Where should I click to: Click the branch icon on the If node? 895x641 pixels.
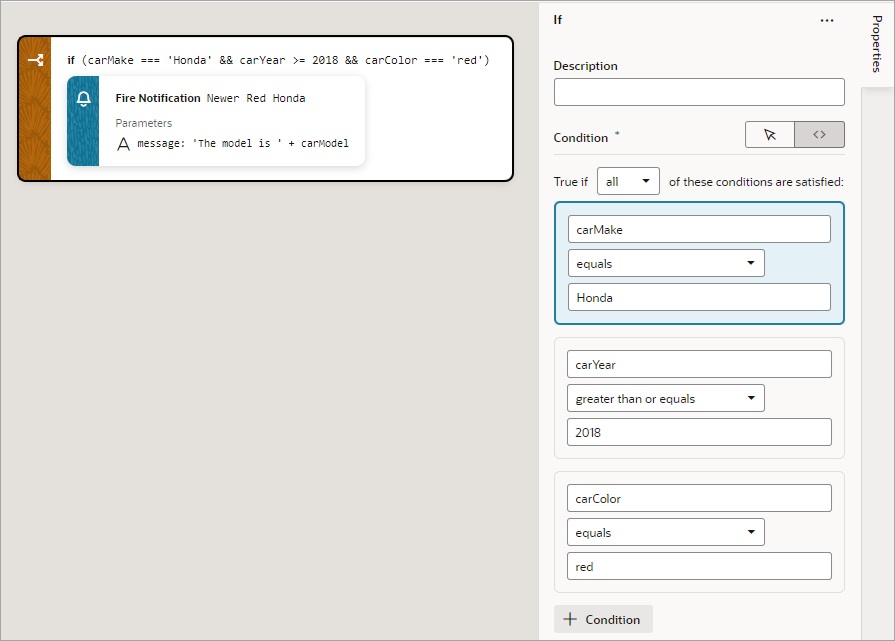34,60
